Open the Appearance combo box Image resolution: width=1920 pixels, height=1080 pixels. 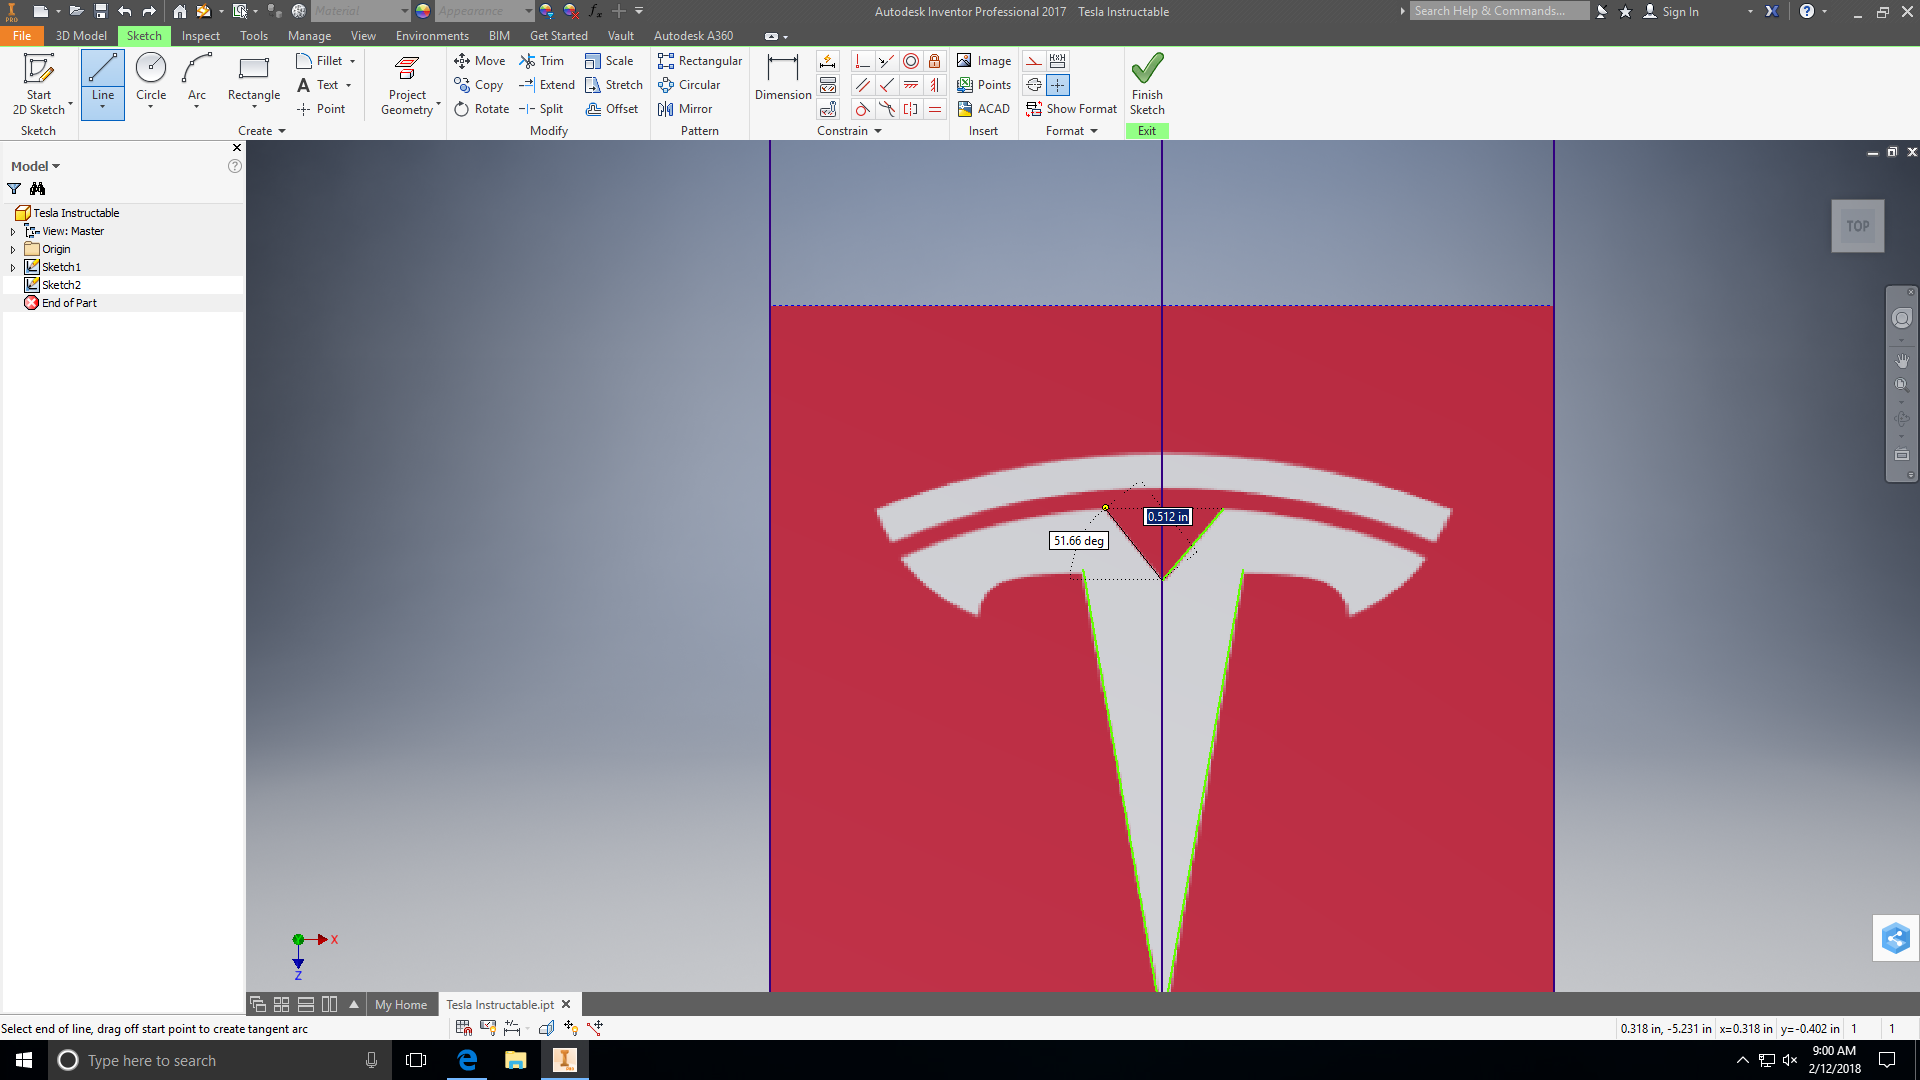484,11
